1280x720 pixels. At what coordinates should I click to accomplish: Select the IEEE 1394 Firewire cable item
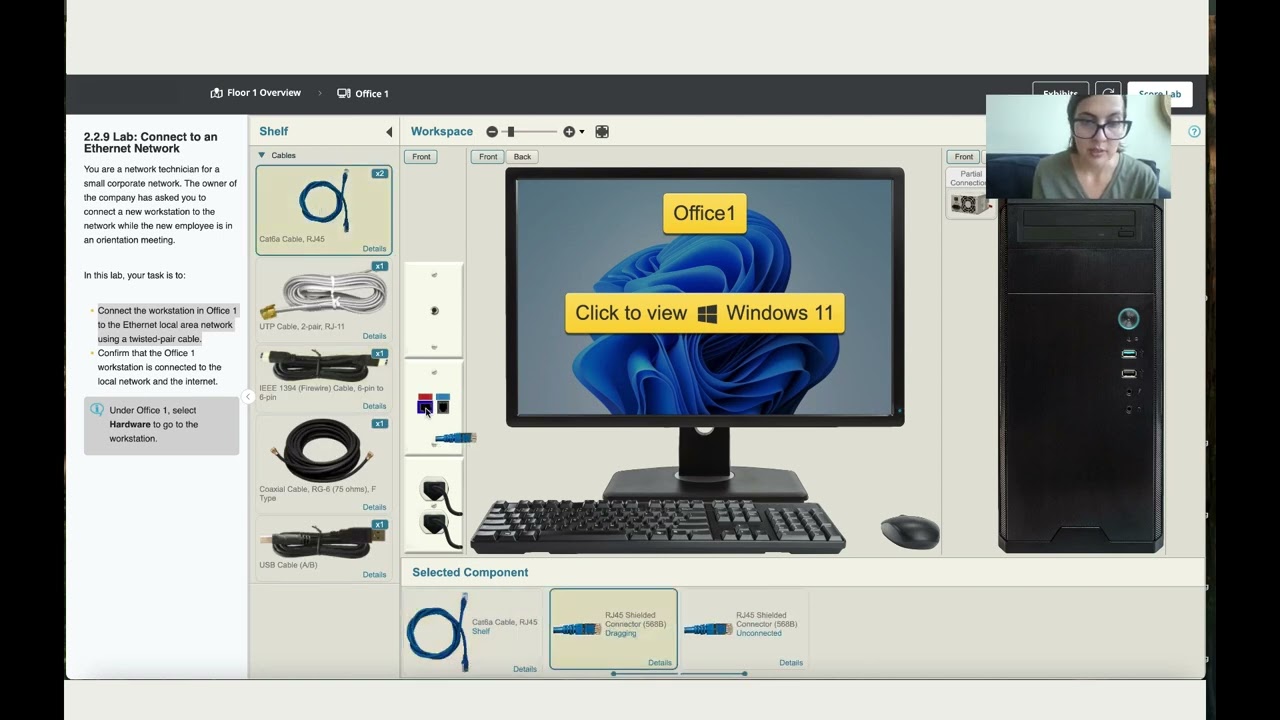[324, 380]
